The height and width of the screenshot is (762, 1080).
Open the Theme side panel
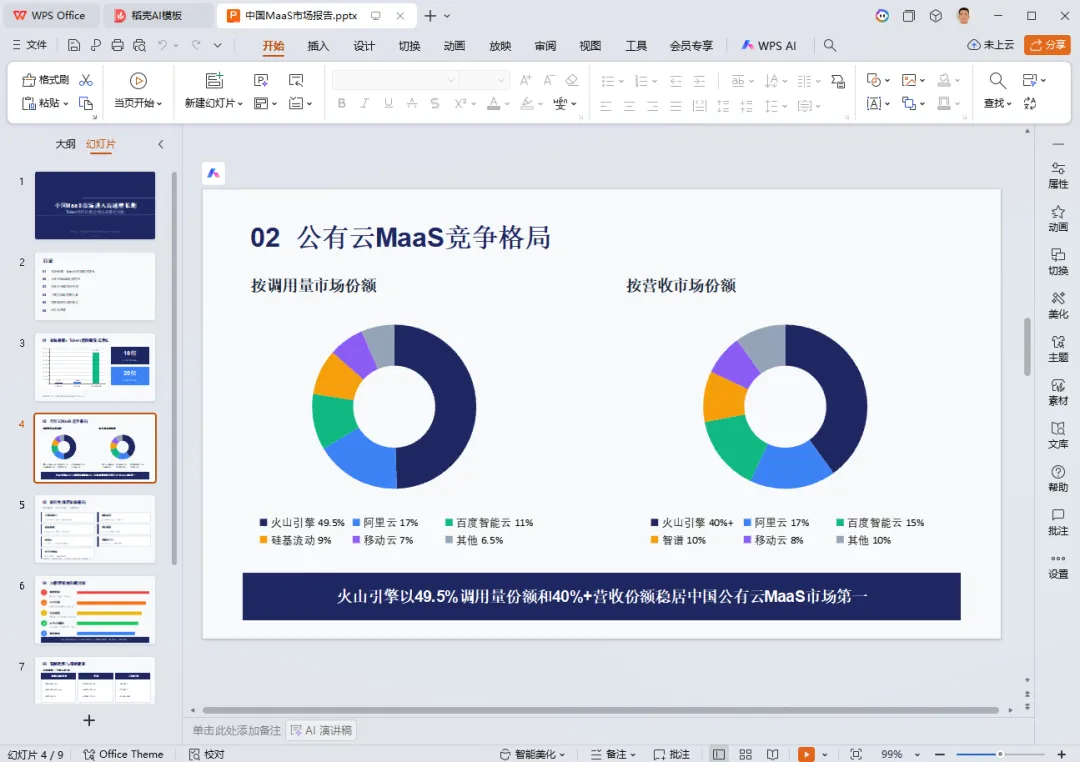point(1058,349)
